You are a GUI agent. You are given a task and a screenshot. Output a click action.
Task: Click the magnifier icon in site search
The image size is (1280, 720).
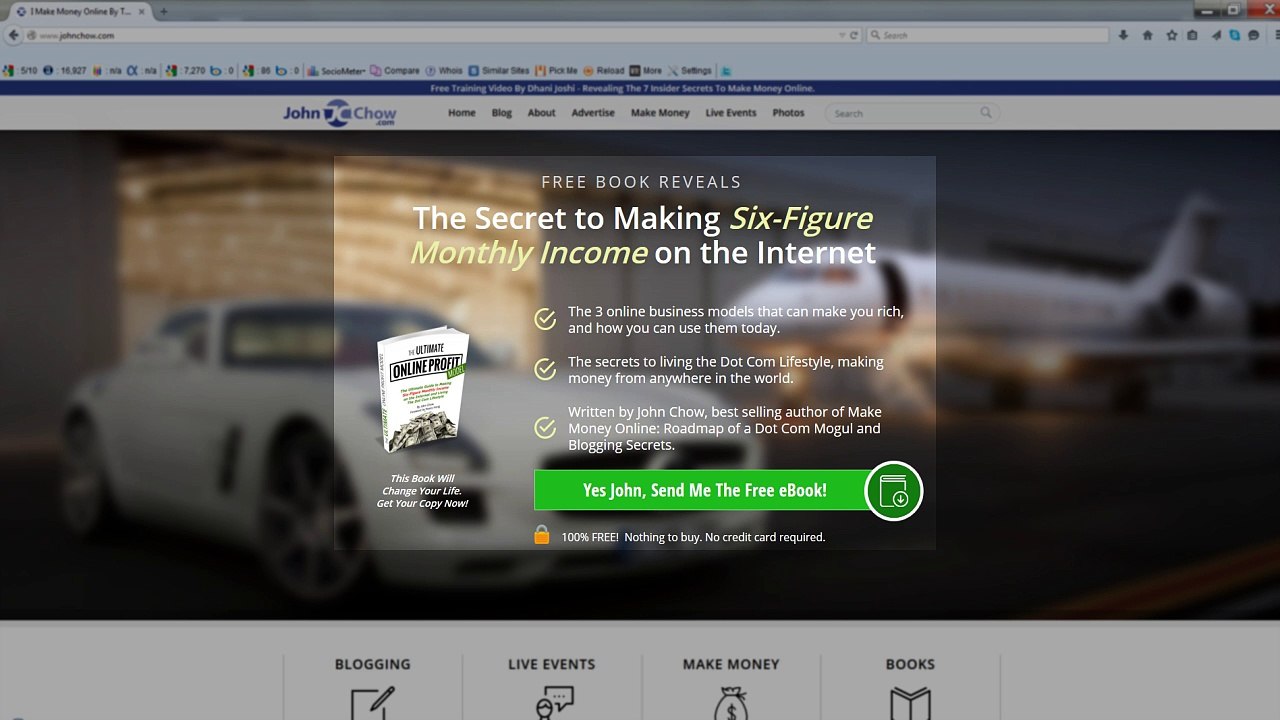pyautogui.click(x=986, y=113)
